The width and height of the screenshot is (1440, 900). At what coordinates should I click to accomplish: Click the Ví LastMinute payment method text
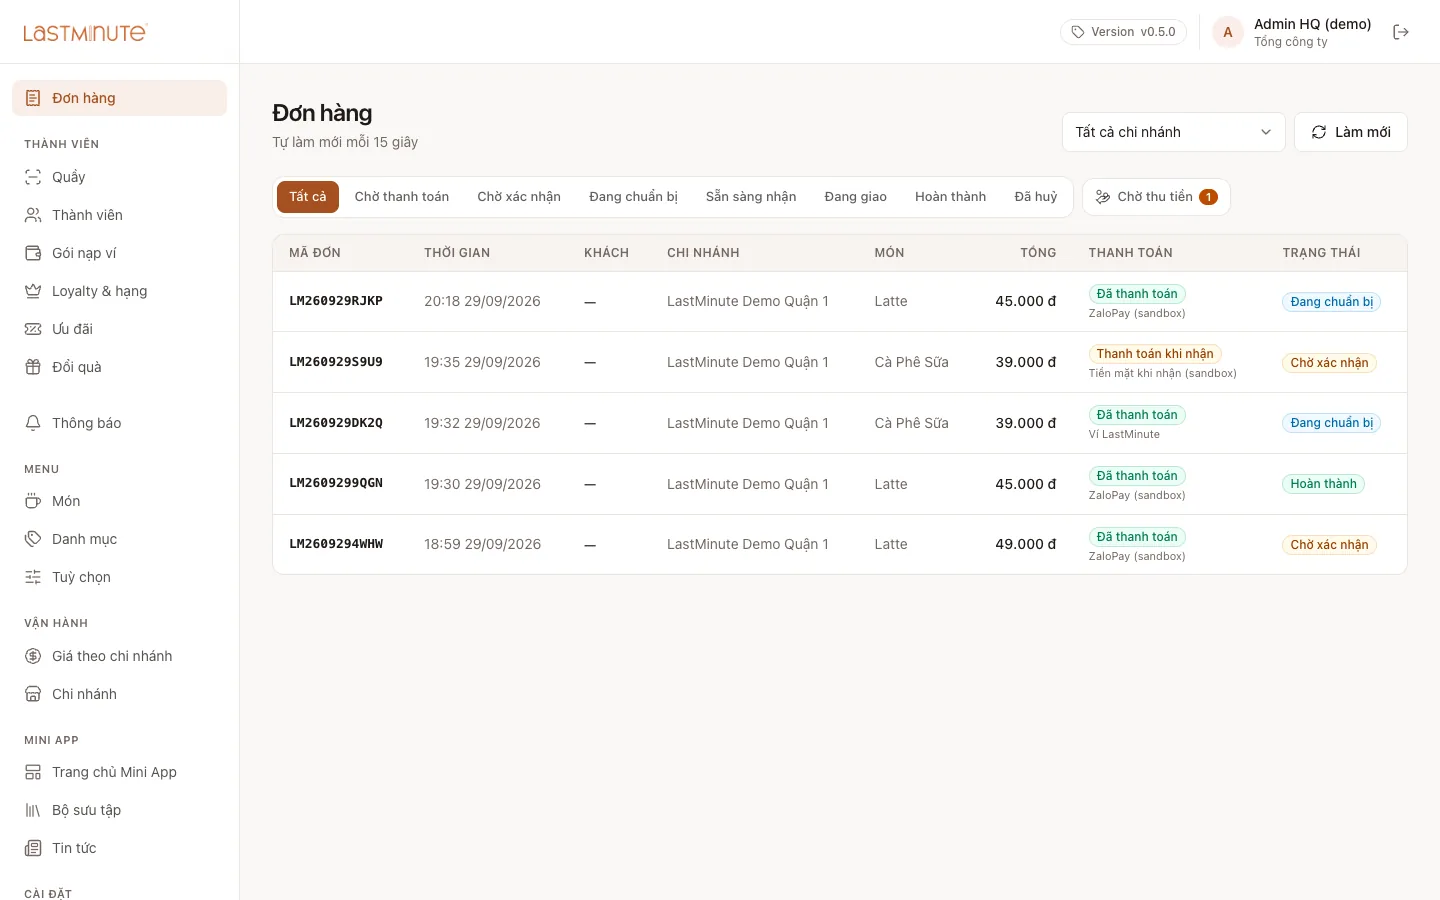pos(1124,435)
